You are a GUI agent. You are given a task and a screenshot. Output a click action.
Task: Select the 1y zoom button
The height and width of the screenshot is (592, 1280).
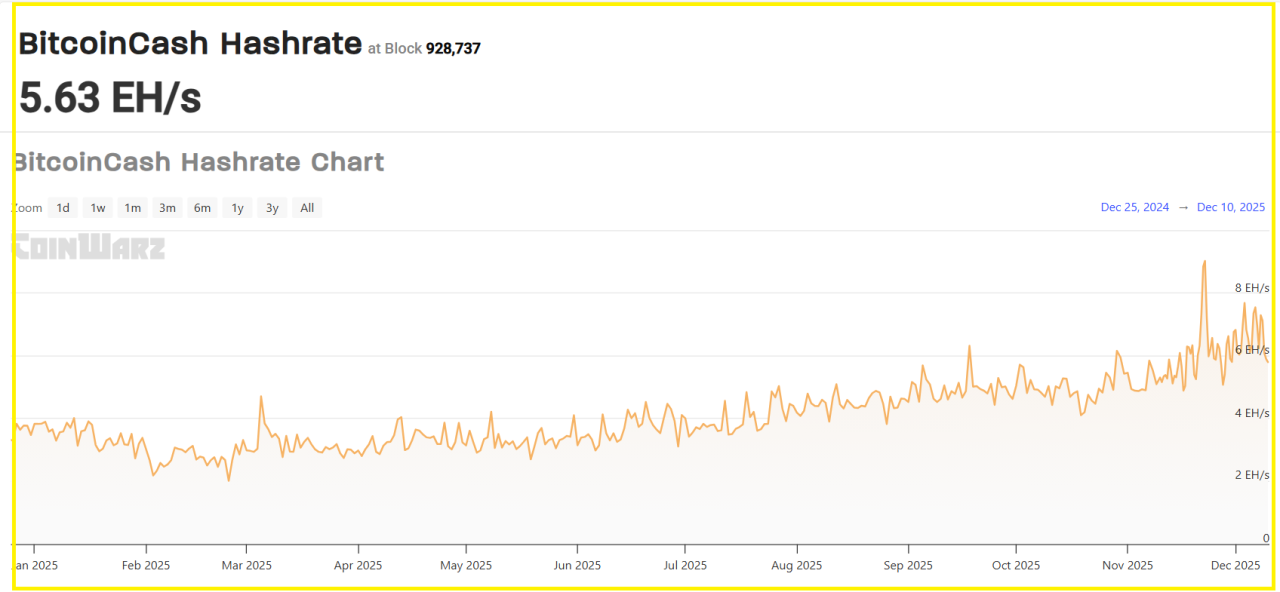pos(237,208)
